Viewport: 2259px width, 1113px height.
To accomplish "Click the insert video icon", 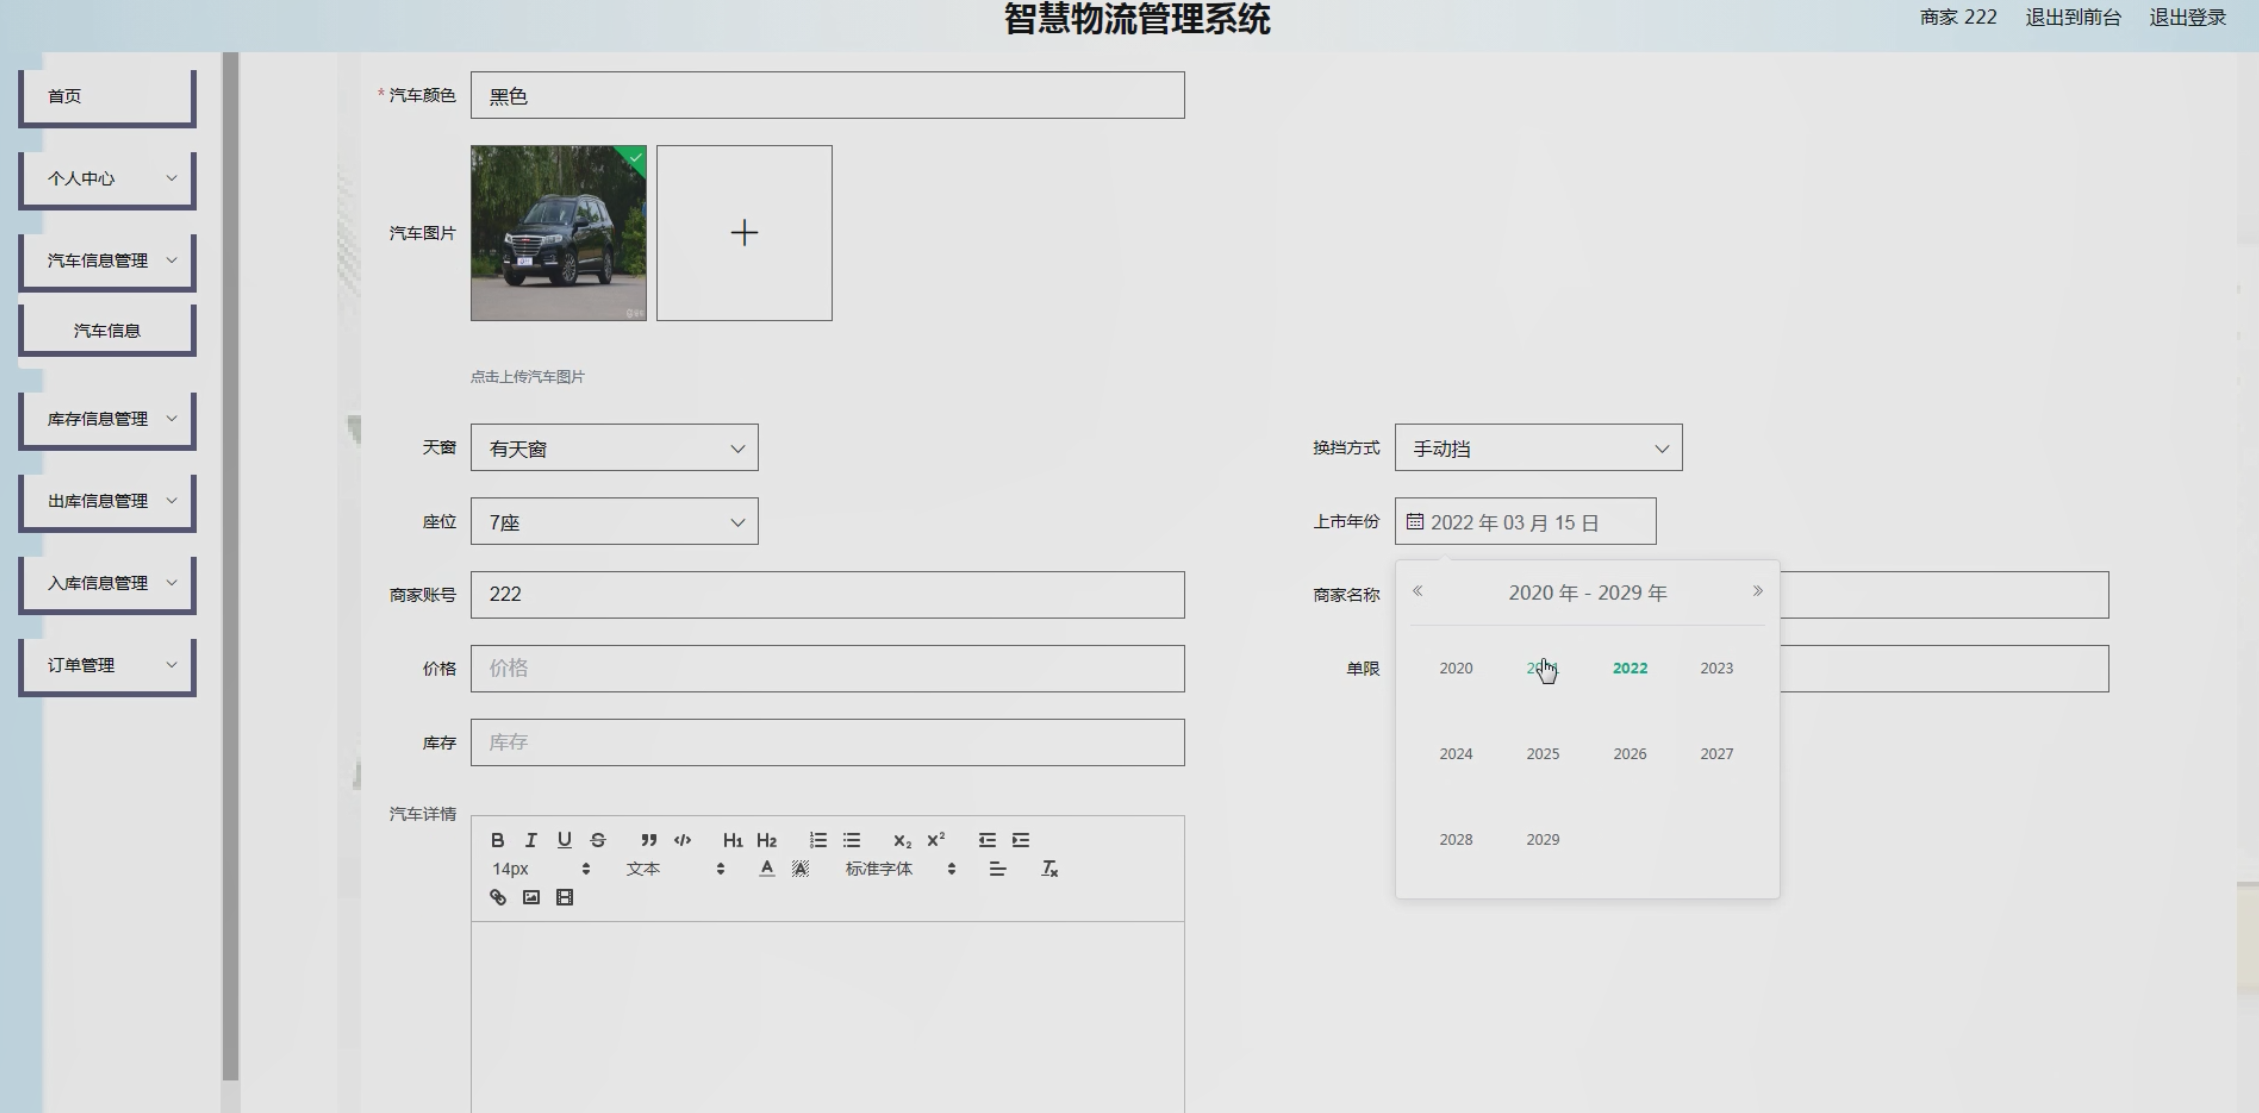I will coord(565,897).
